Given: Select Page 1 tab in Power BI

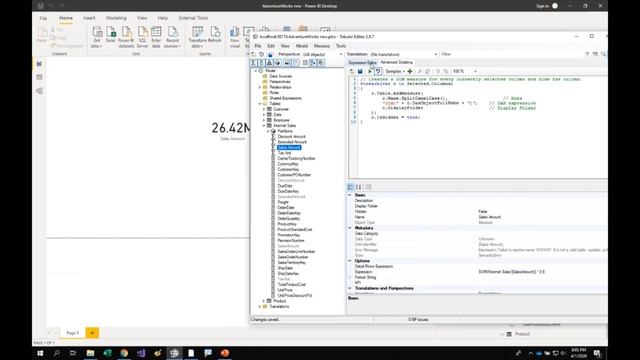Looking at the screenshot, I should click(73, 333).
